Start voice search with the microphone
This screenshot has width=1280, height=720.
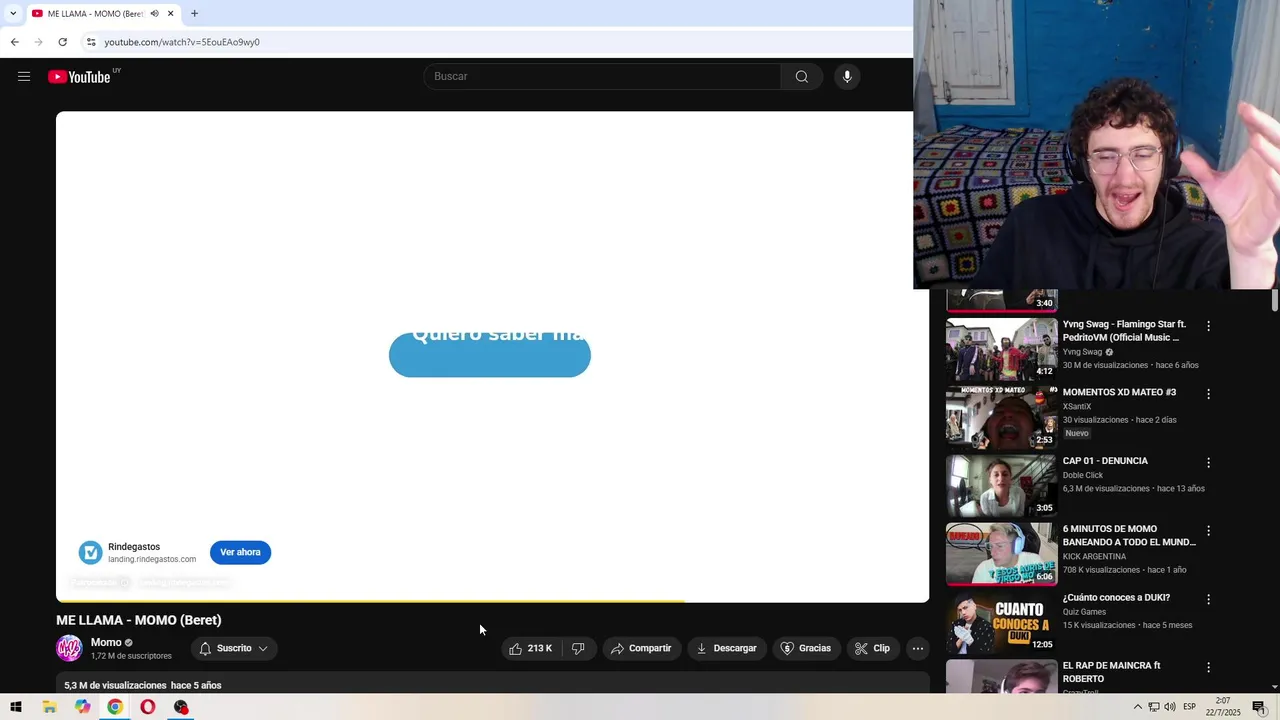click(847, 77)
